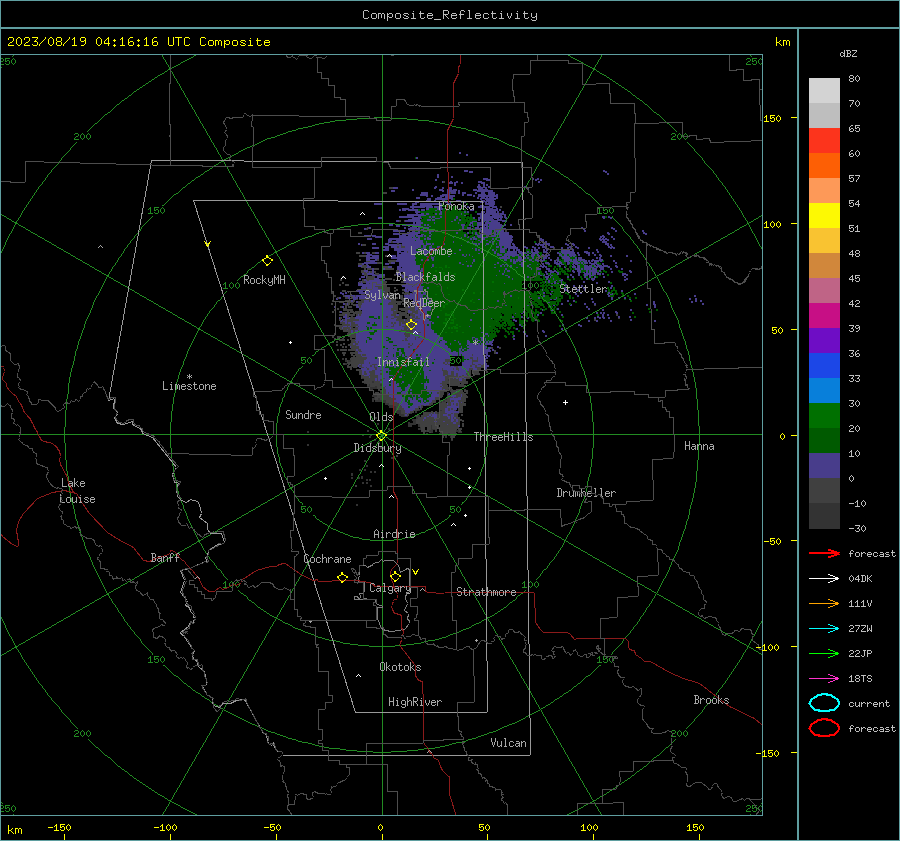This screenshot has height=841, width=900.
Task: Click the Banff city label
Action: coord(165,557)
